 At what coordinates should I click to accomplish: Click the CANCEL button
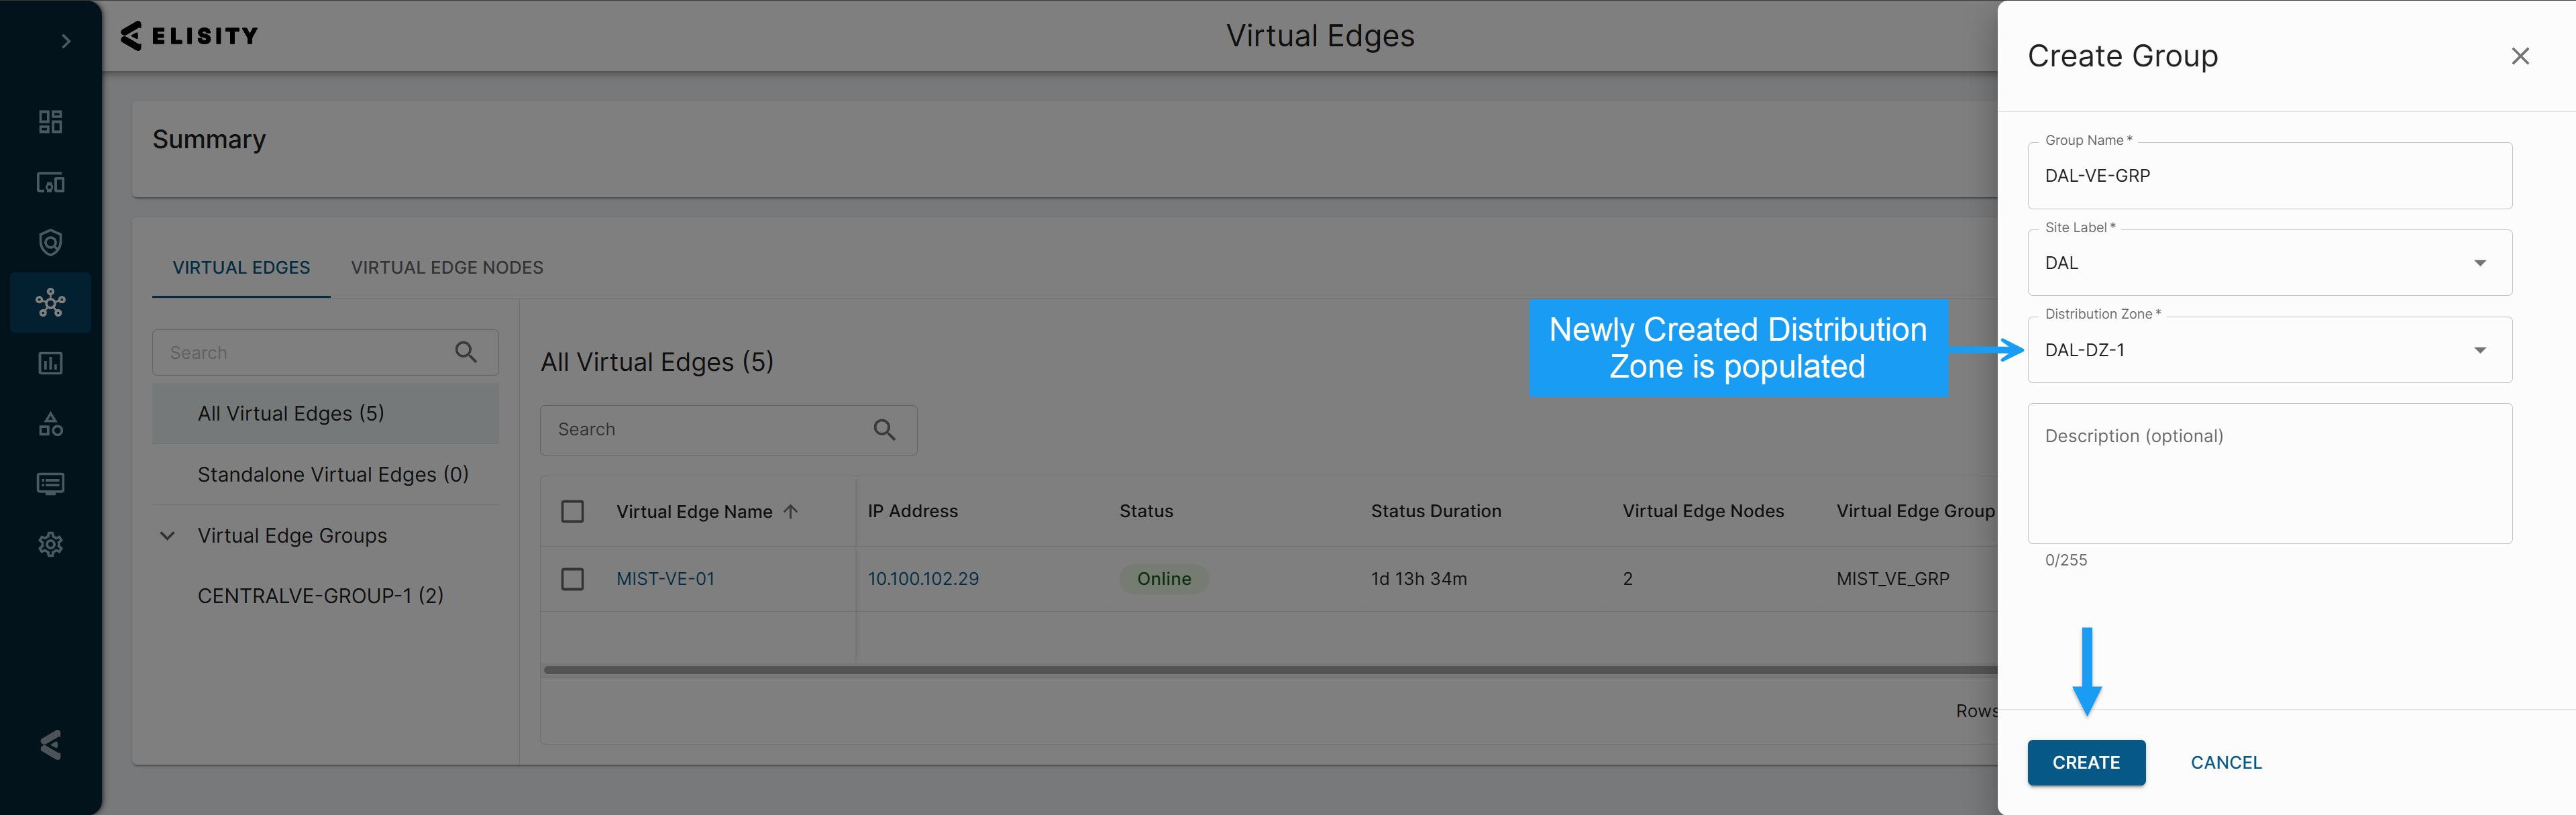(2226, 762)
